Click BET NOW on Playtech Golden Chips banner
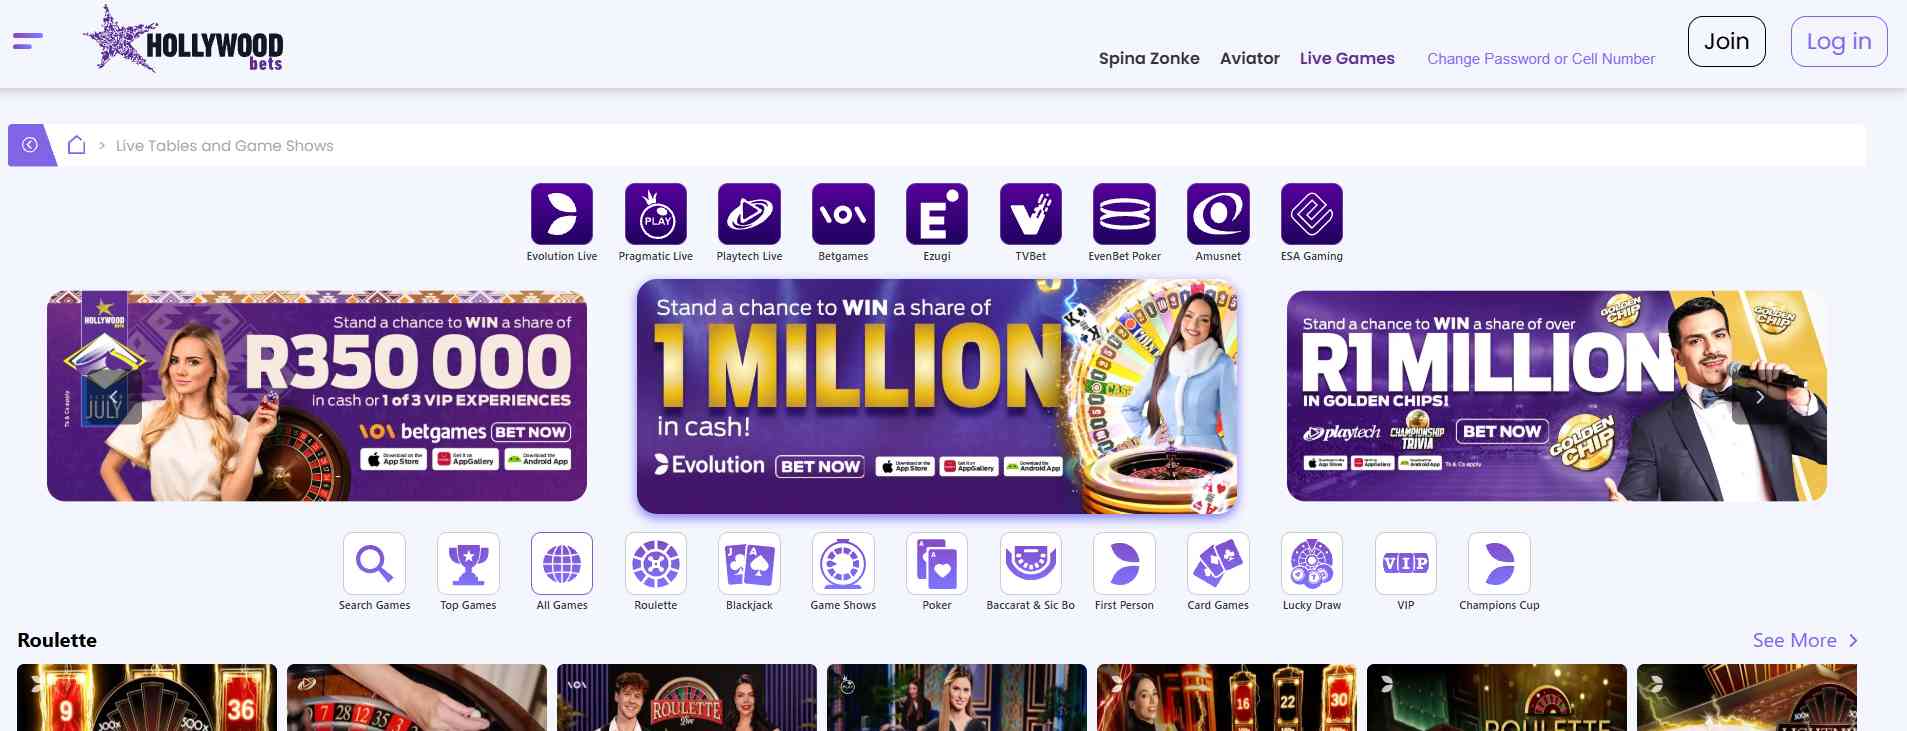This screenshot has width=1907, height=731. (x=1502, y=431)
